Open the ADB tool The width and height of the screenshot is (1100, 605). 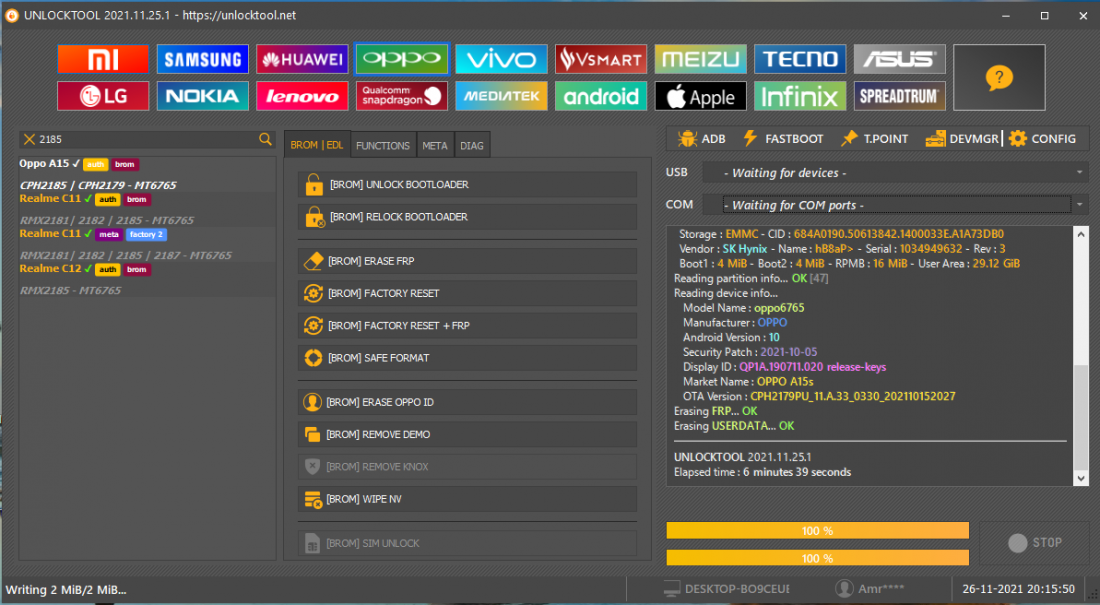(x=702, y=138)
